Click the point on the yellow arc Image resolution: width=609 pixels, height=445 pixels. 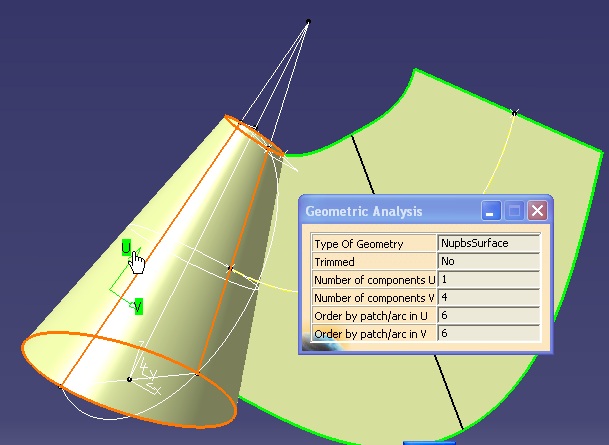tap(514, 112)
